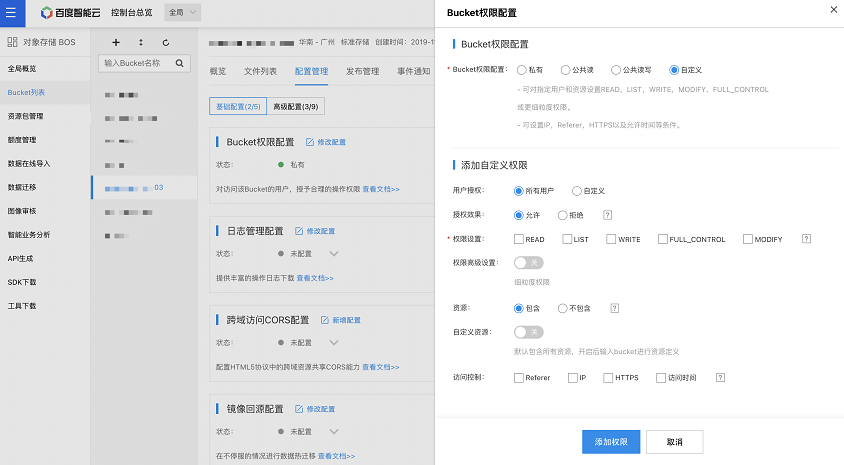Select 自定义 for 用户授权
Viewport: 844px width, 465px height.
pyautogui.click(x=576, y=191)
